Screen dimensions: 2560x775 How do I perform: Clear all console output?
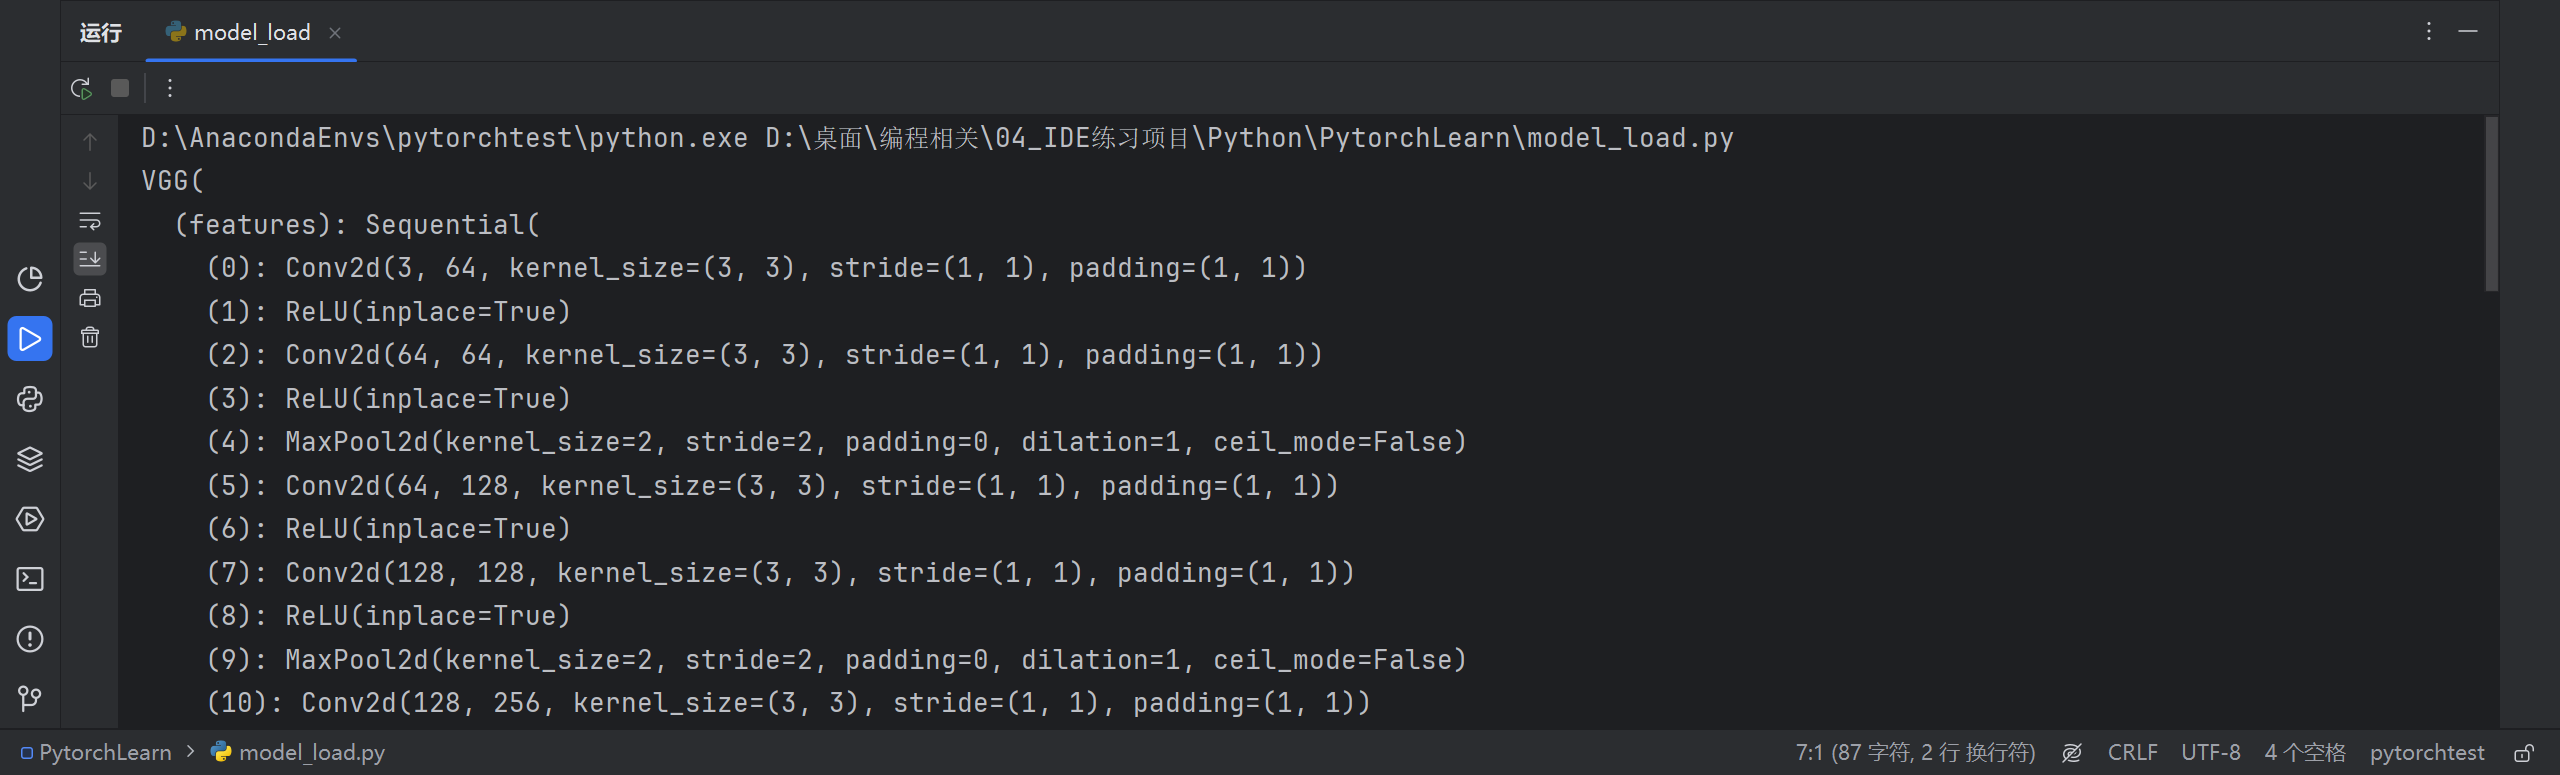coord(90,337)
